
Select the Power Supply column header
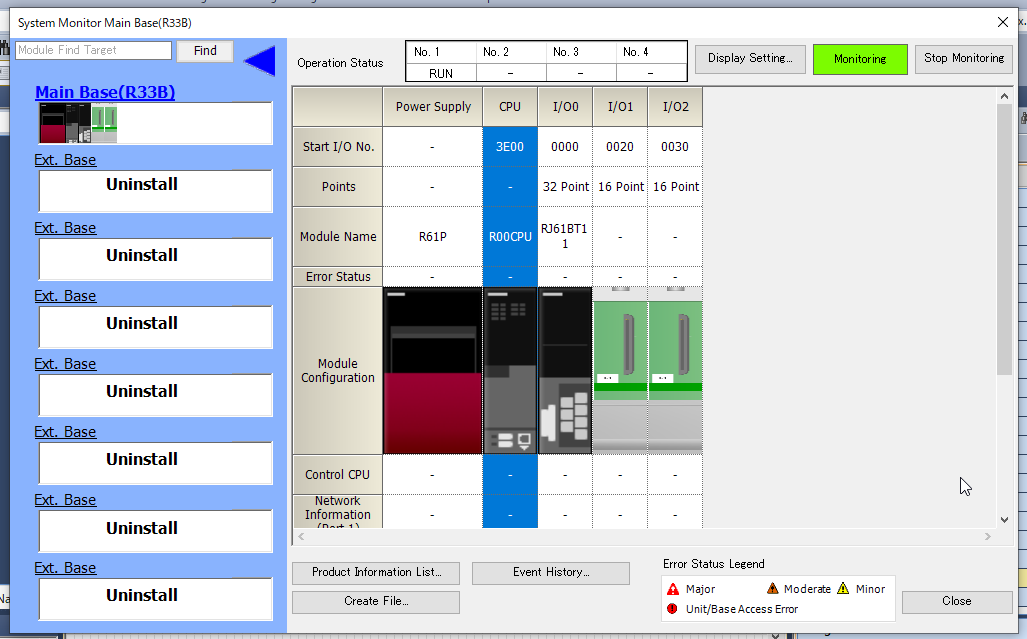click(x=432, y=107)
